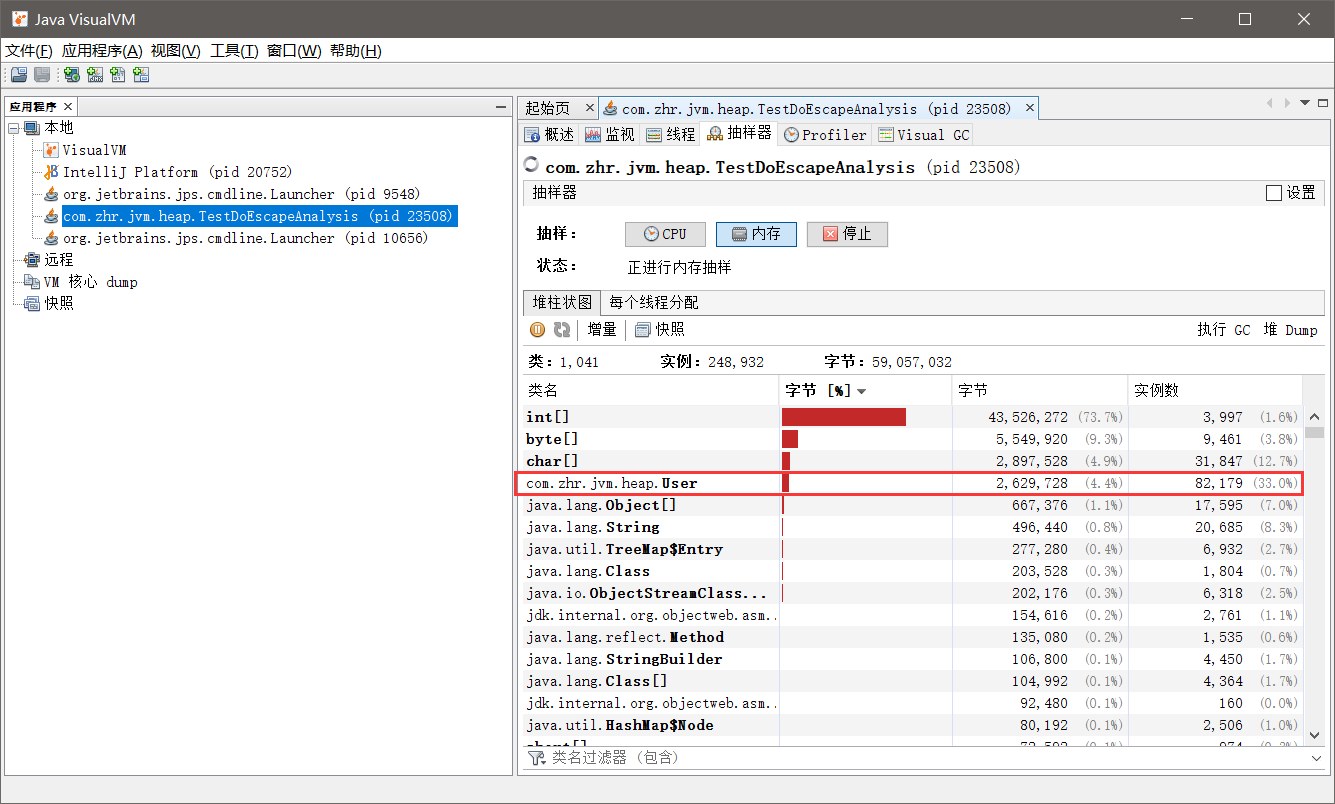
Task: Click the Load snapshot toolbar icon
Action: [x=19, y=74]
